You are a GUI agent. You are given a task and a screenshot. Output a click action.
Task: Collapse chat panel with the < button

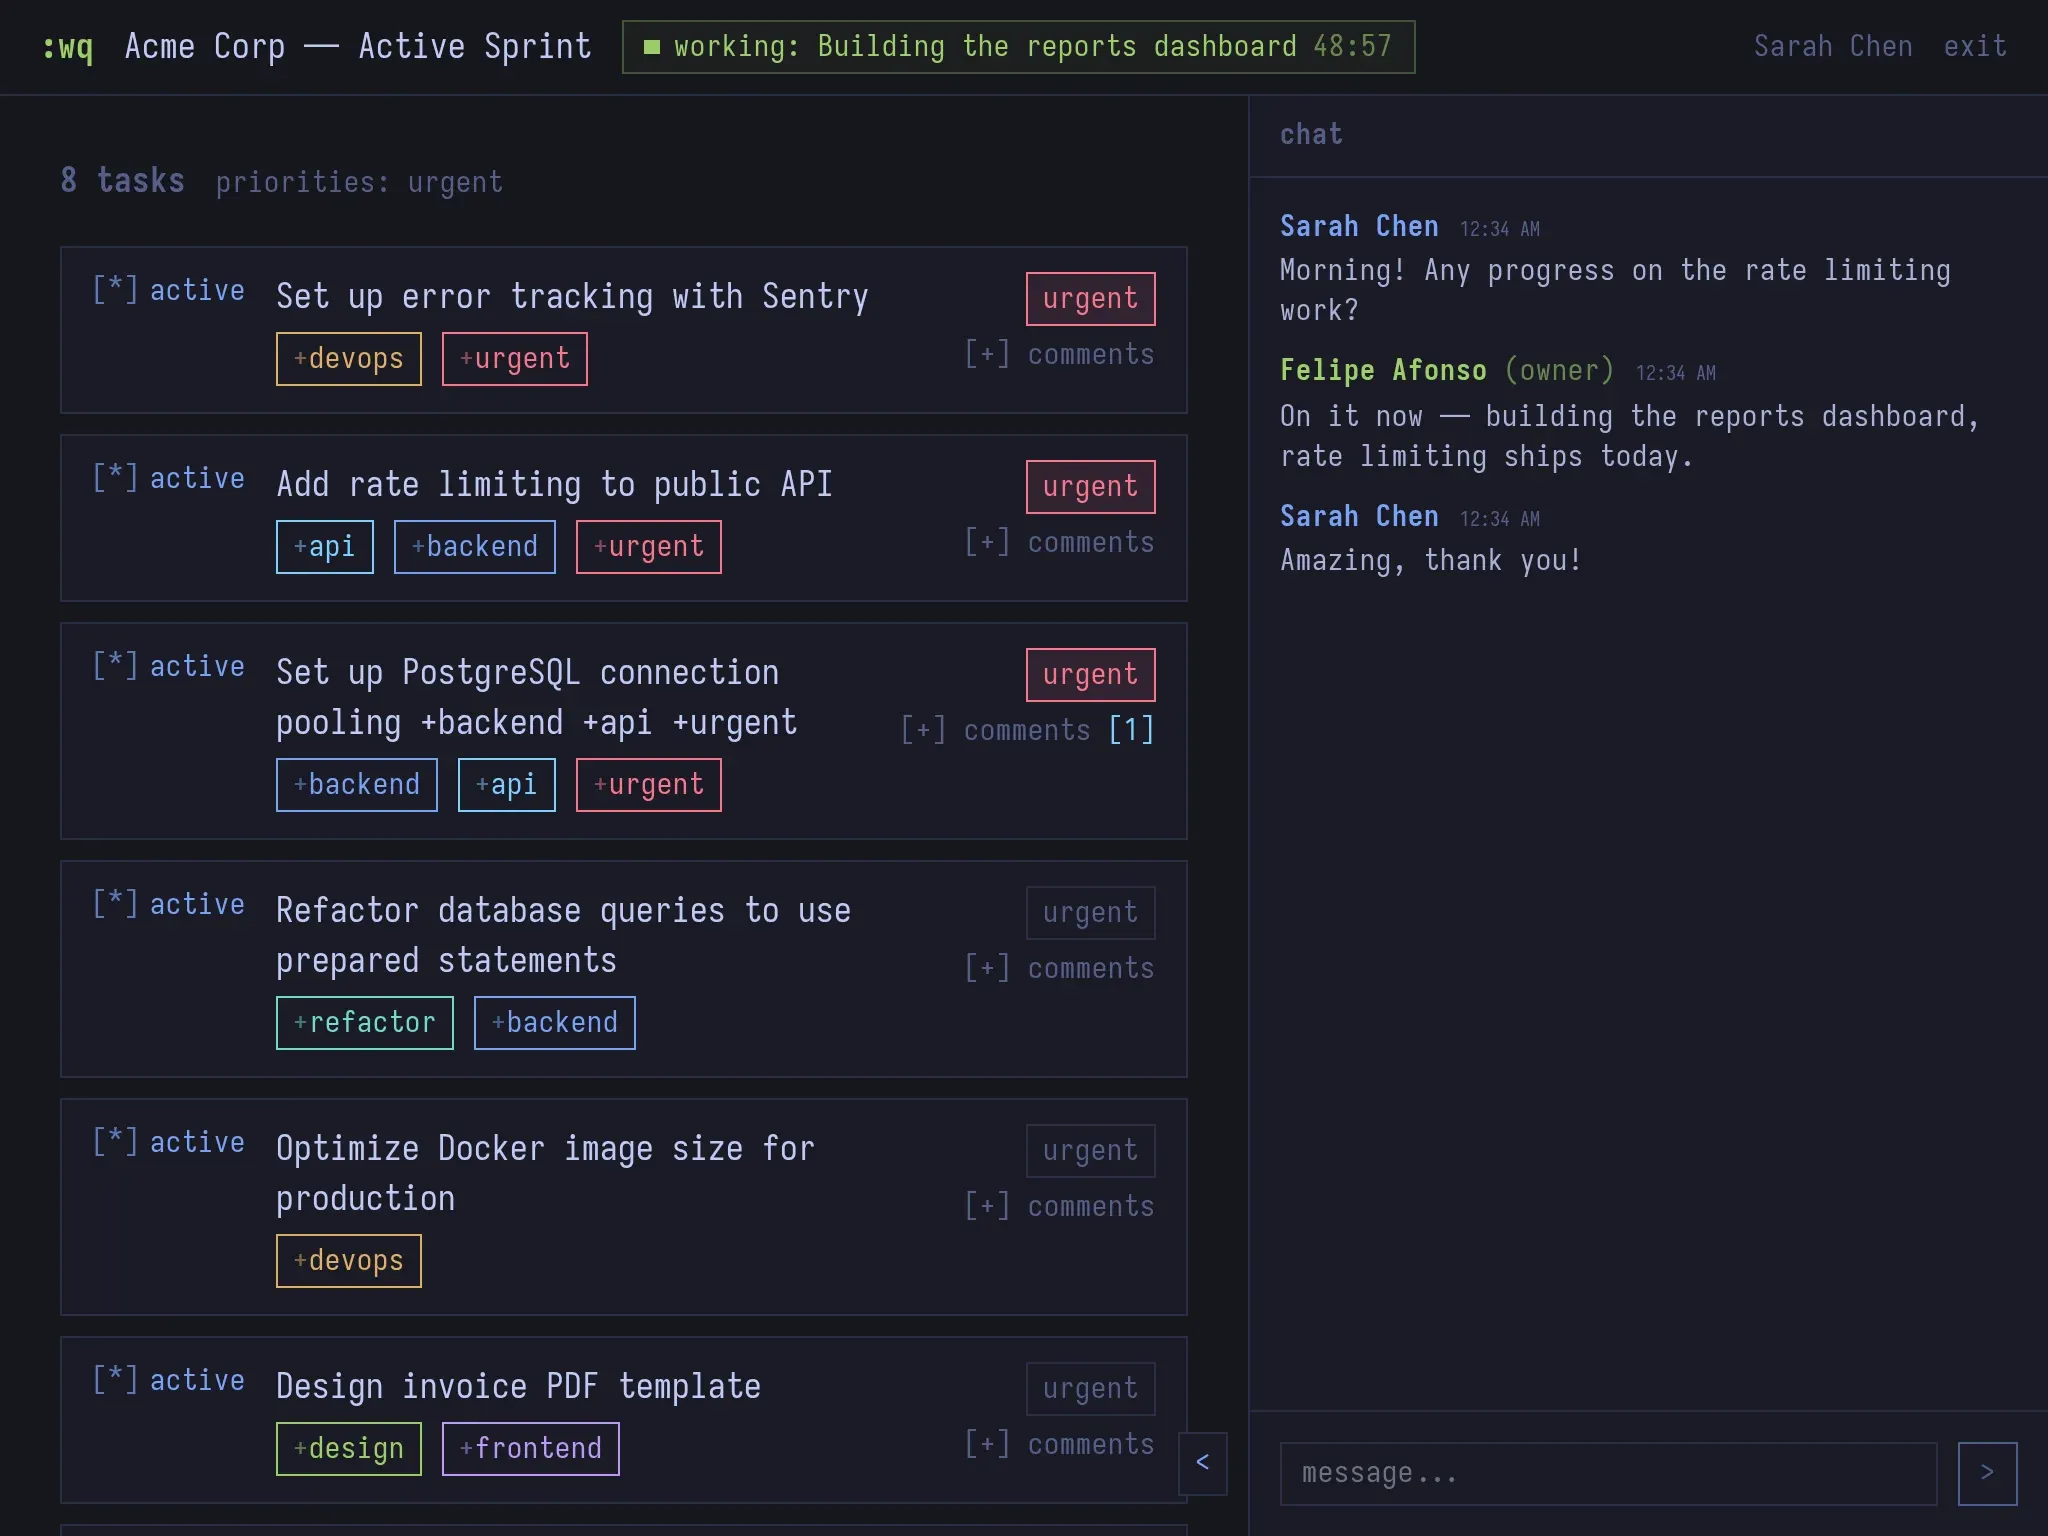pyautogui.click(x=1203, y=1463)
